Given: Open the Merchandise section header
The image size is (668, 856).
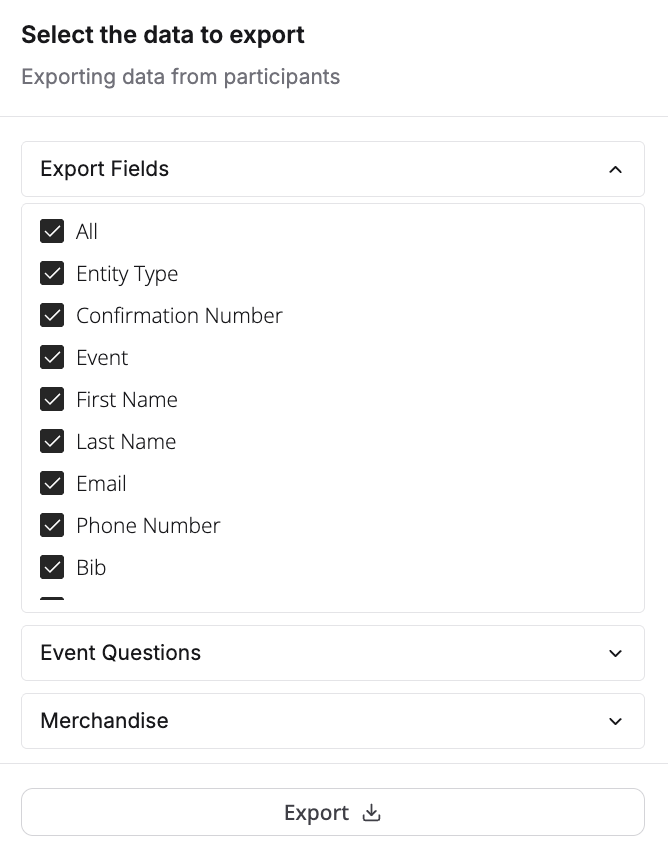Looking at the screenshot, I should [105, 721].
